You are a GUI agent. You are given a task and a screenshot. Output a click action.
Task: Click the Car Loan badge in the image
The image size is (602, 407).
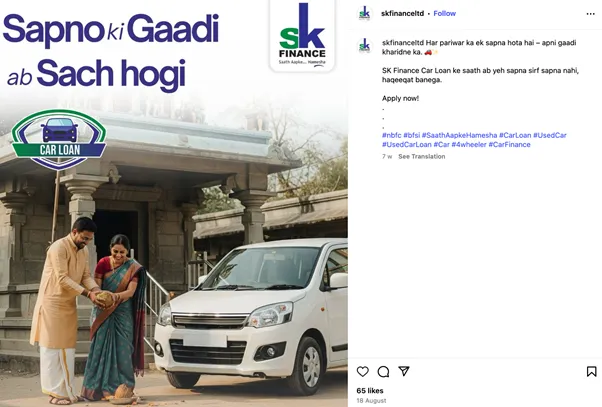58,139
